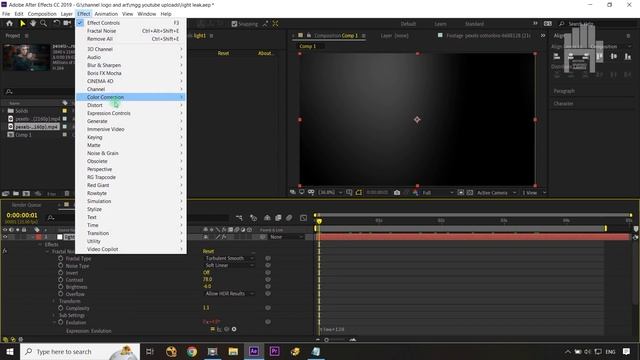Viewport: 640px width, 360px height.
Task: Toggle Fractal Type stopwatch
Action: 60,258
